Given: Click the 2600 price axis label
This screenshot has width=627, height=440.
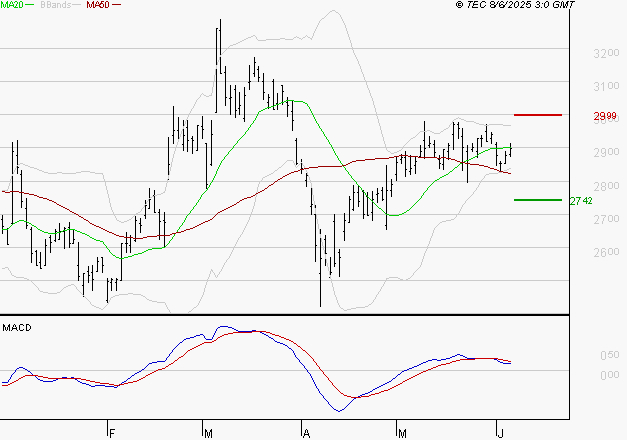Looking at the screenshot, I should (x=606, y=252).
